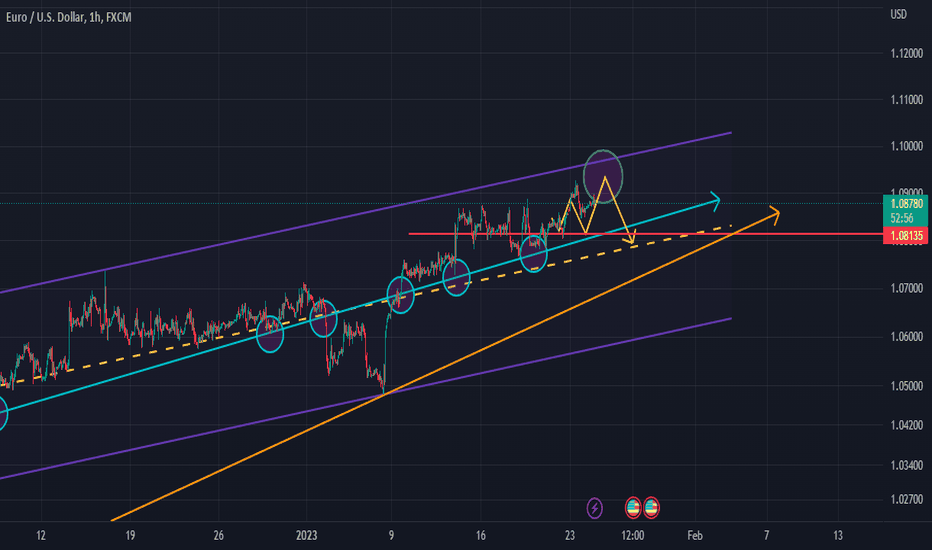The width and height of the screenshot is (932, 550).
Task: Click the 1.06000 price axis label
Action: tap(906, 337)
